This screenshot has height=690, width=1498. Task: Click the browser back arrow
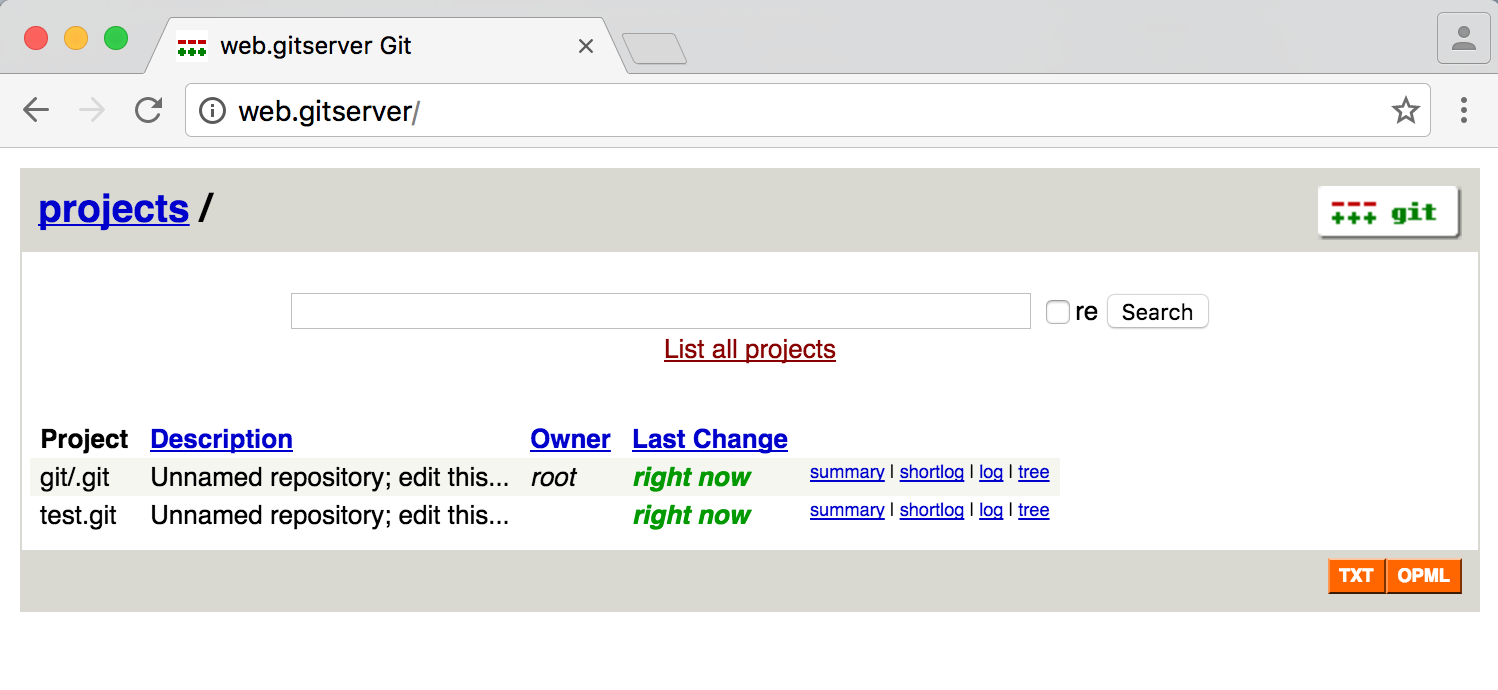pos(36,110)
